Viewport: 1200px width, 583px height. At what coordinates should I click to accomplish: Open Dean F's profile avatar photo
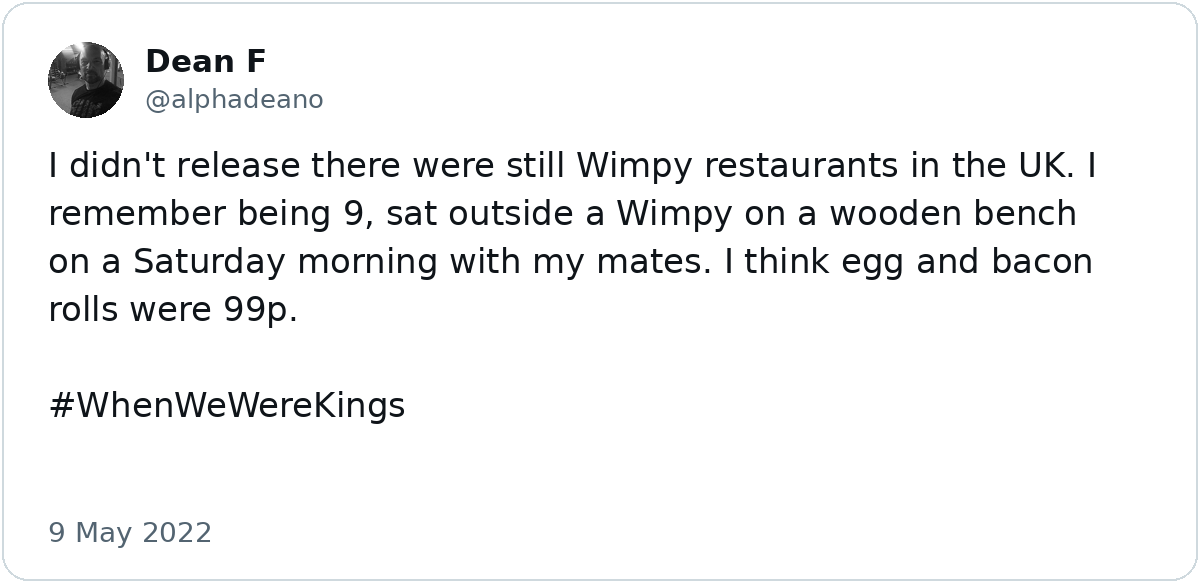pos(86,80)
